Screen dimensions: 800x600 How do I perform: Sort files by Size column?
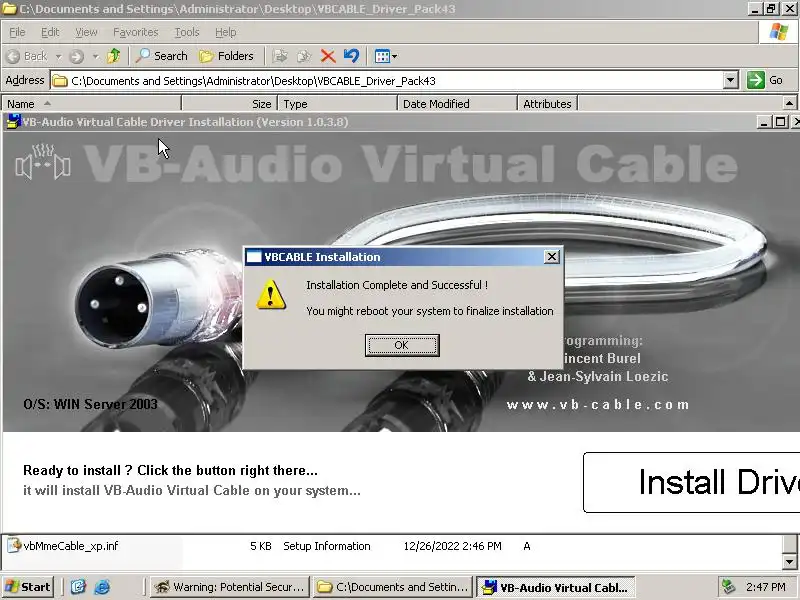229,104
